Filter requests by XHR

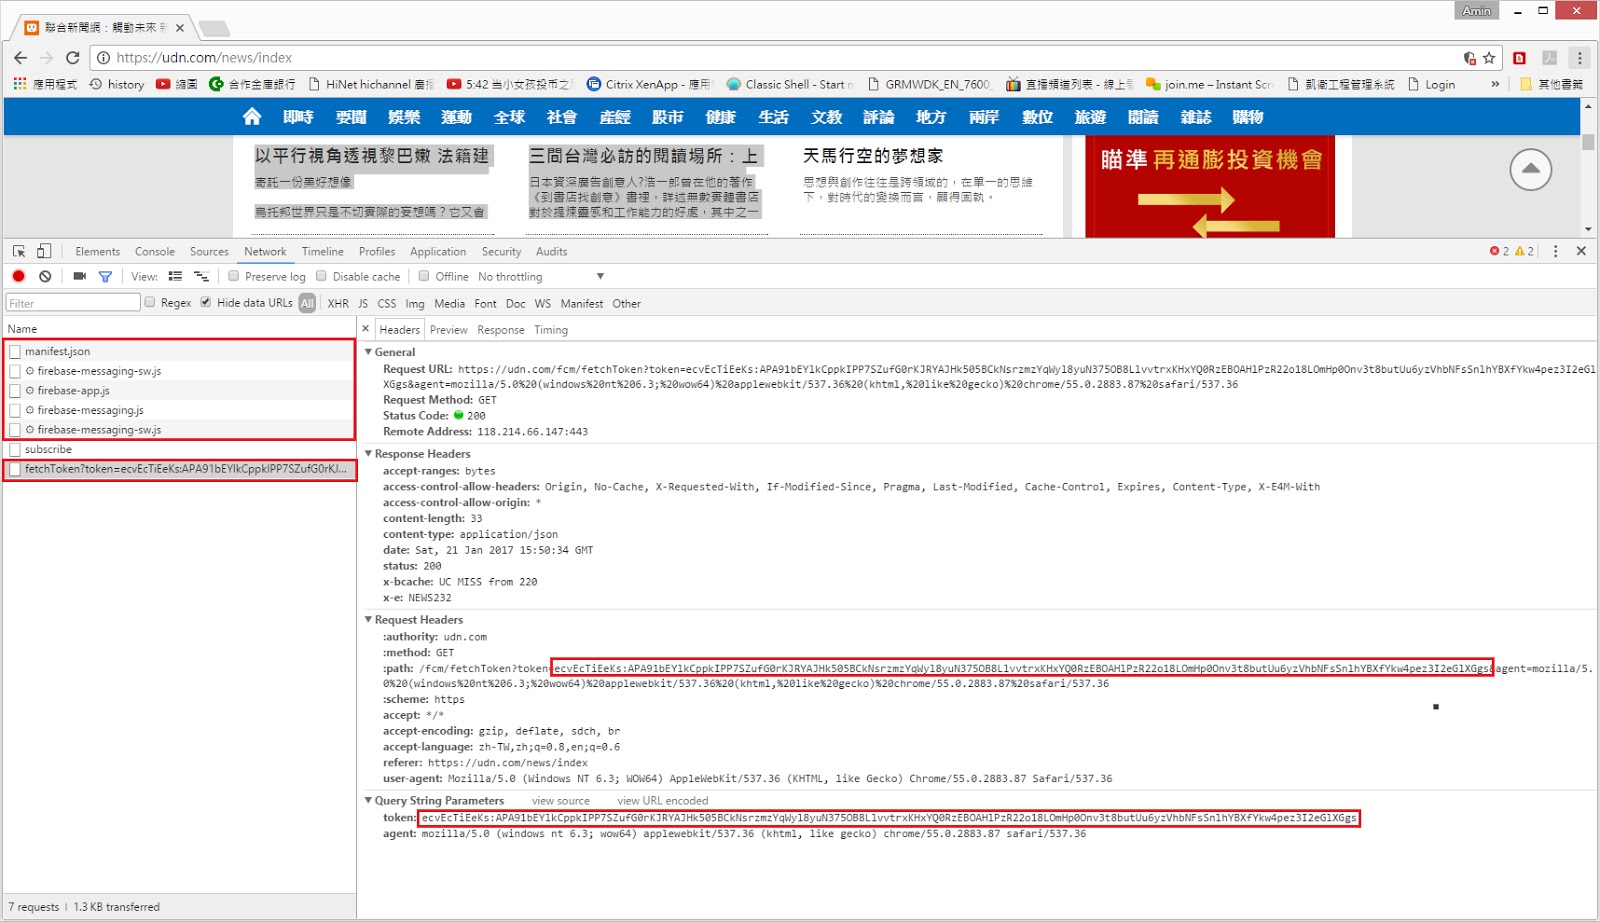(338, 303)
